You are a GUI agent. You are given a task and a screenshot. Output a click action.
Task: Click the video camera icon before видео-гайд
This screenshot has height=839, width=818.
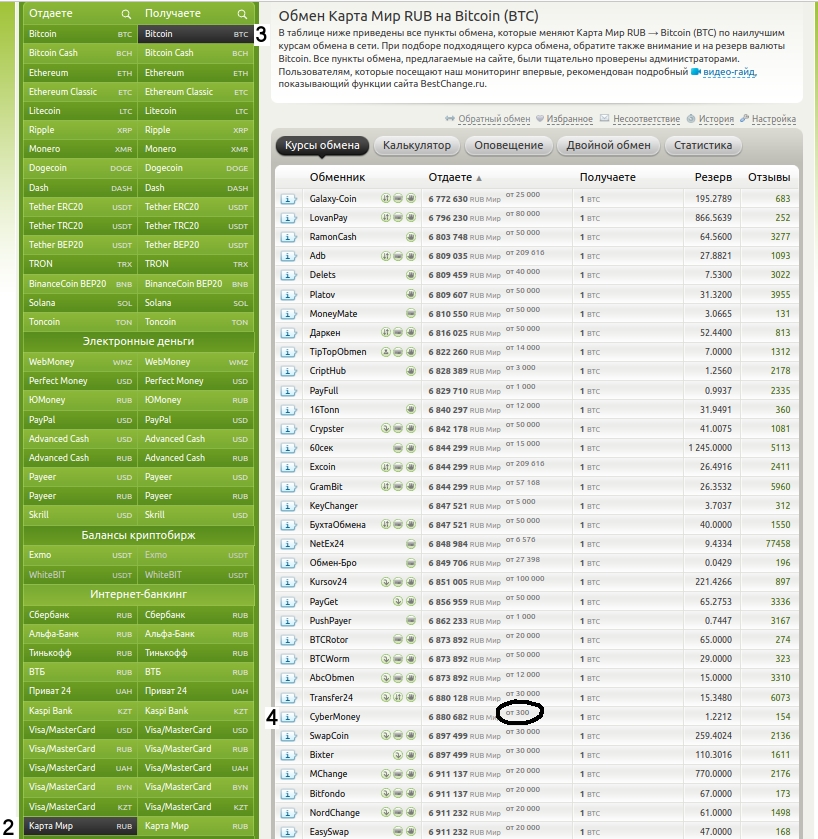(x=695, y=72)
